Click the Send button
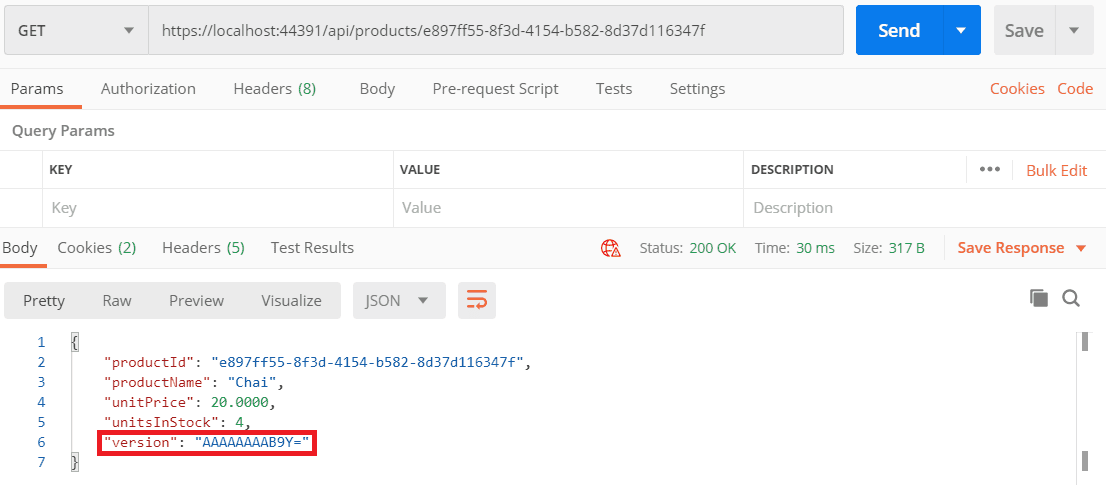Image resolution: width=1106 pixels, height=485 pixels. point(898,31)
